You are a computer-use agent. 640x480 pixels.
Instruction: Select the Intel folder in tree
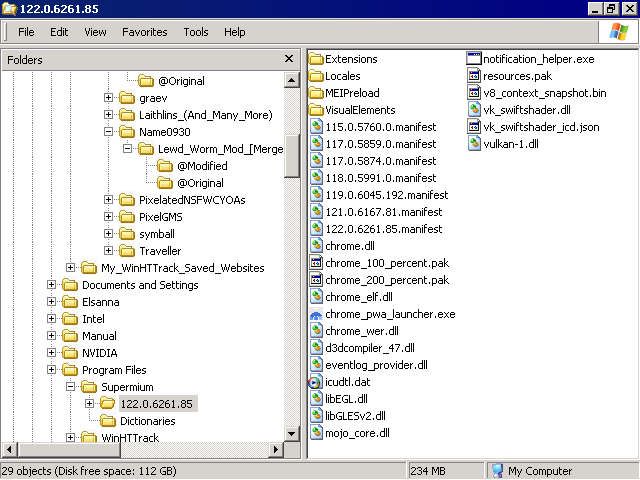(x=93, y=319)
